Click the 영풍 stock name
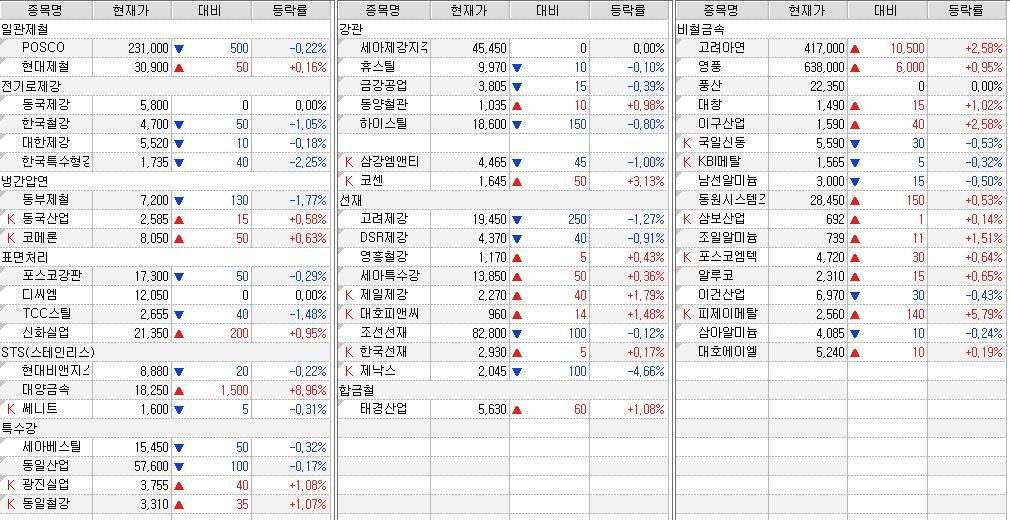The image size is (1010, 520). (x=710, y=67)
